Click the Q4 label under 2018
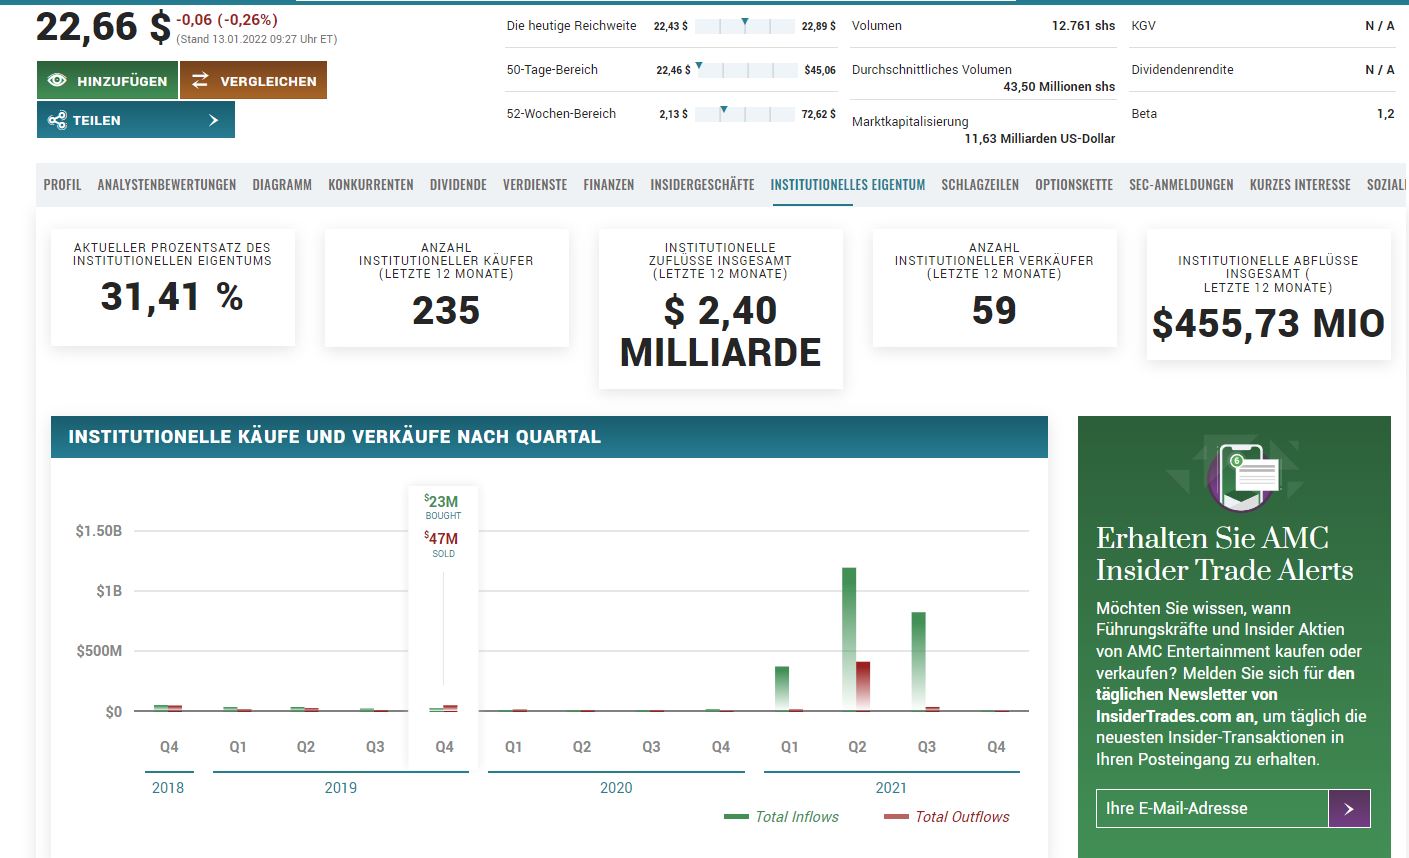Screen dimensions: 1409x858 (x=169, y=747)
